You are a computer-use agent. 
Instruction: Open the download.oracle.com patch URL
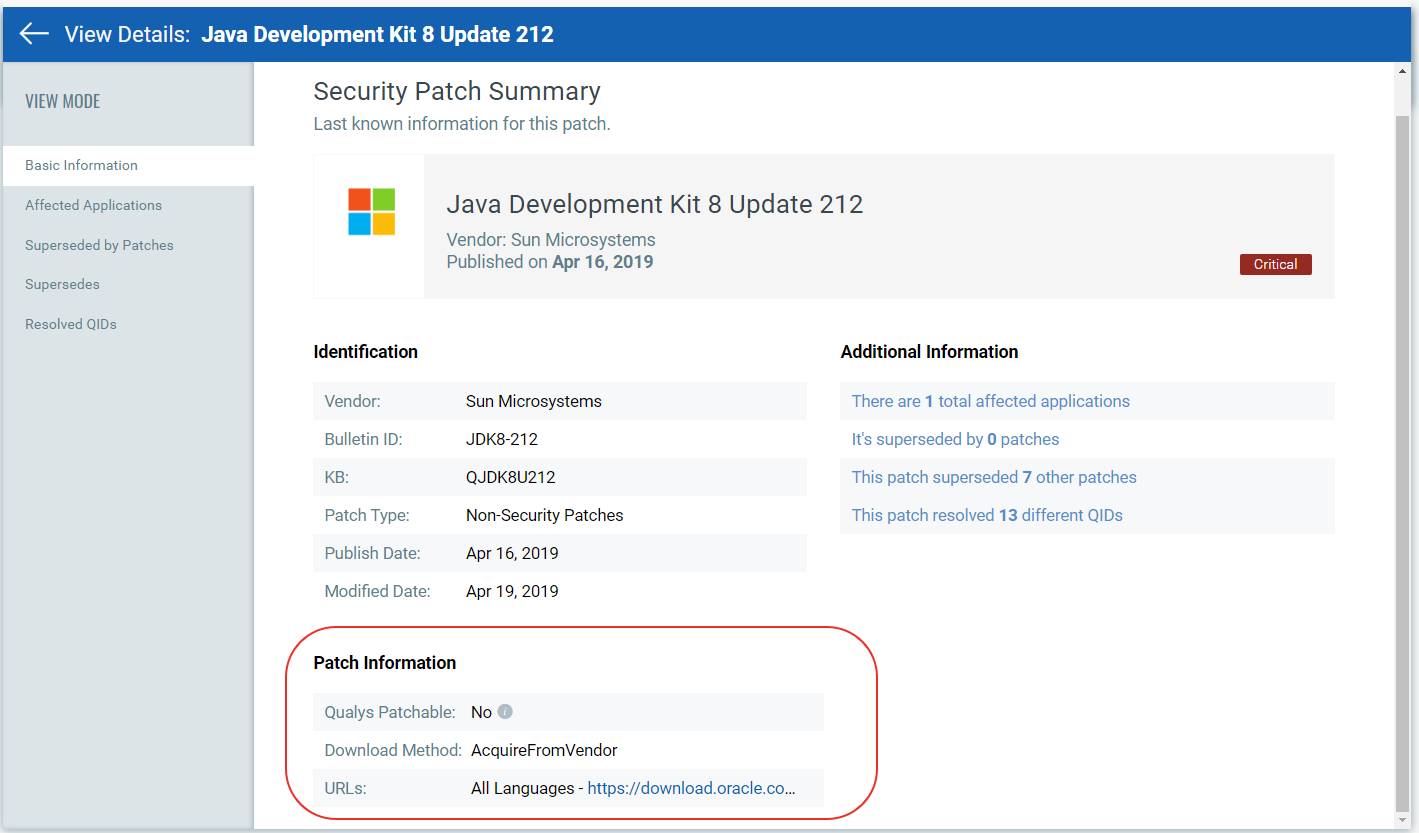click(692, 788)
